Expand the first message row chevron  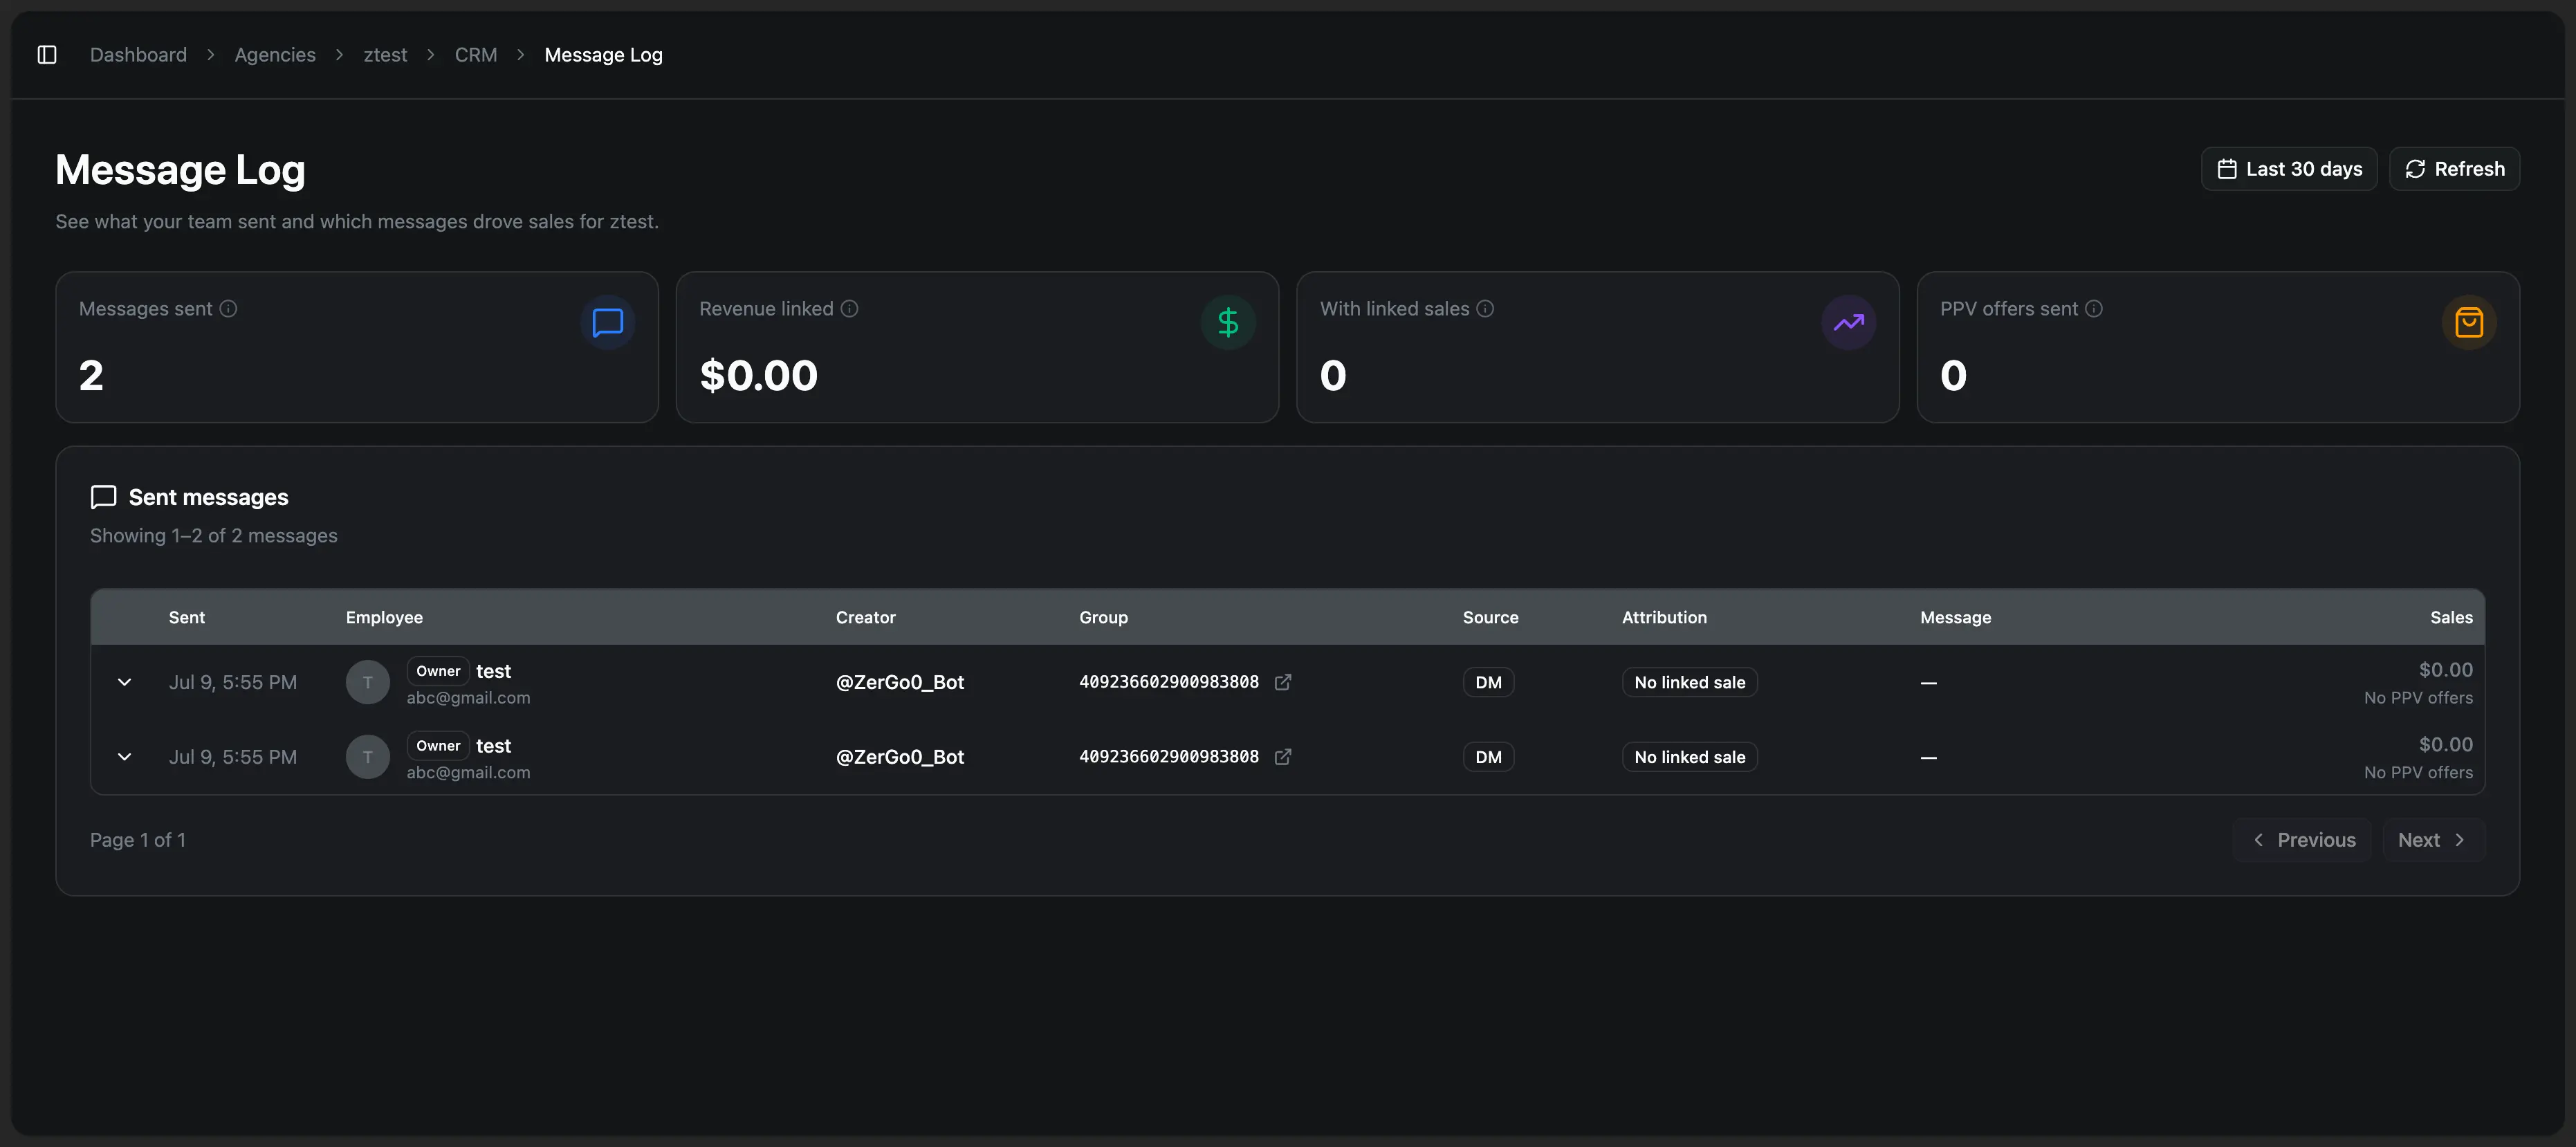[x=124, y=682]
